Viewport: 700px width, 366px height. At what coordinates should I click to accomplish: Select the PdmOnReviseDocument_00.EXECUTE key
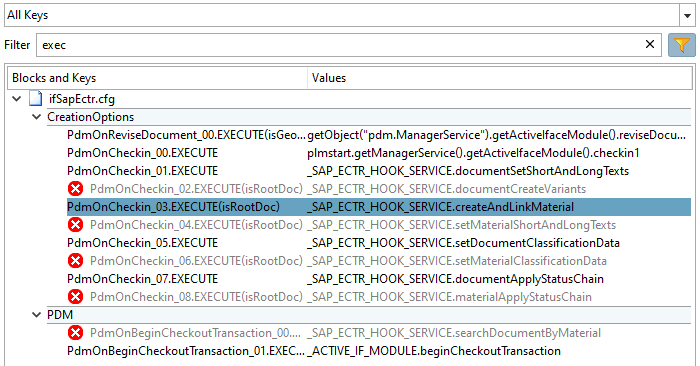click(x=186, y=135)
